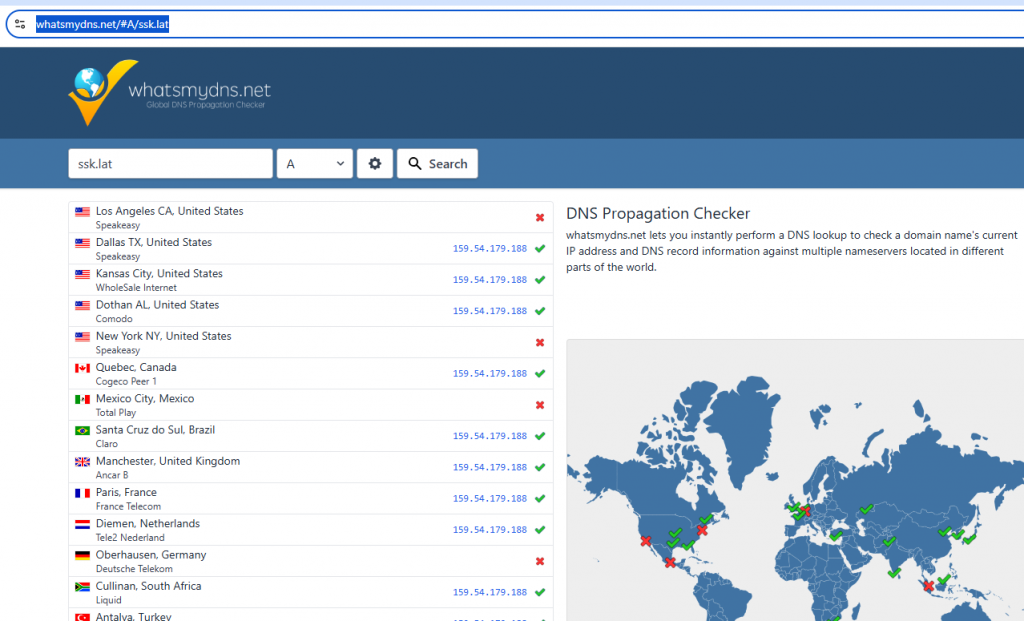Open IP link for Paris, France result
The height and width of the screenshot is (621, 1024).
point(489,499)
